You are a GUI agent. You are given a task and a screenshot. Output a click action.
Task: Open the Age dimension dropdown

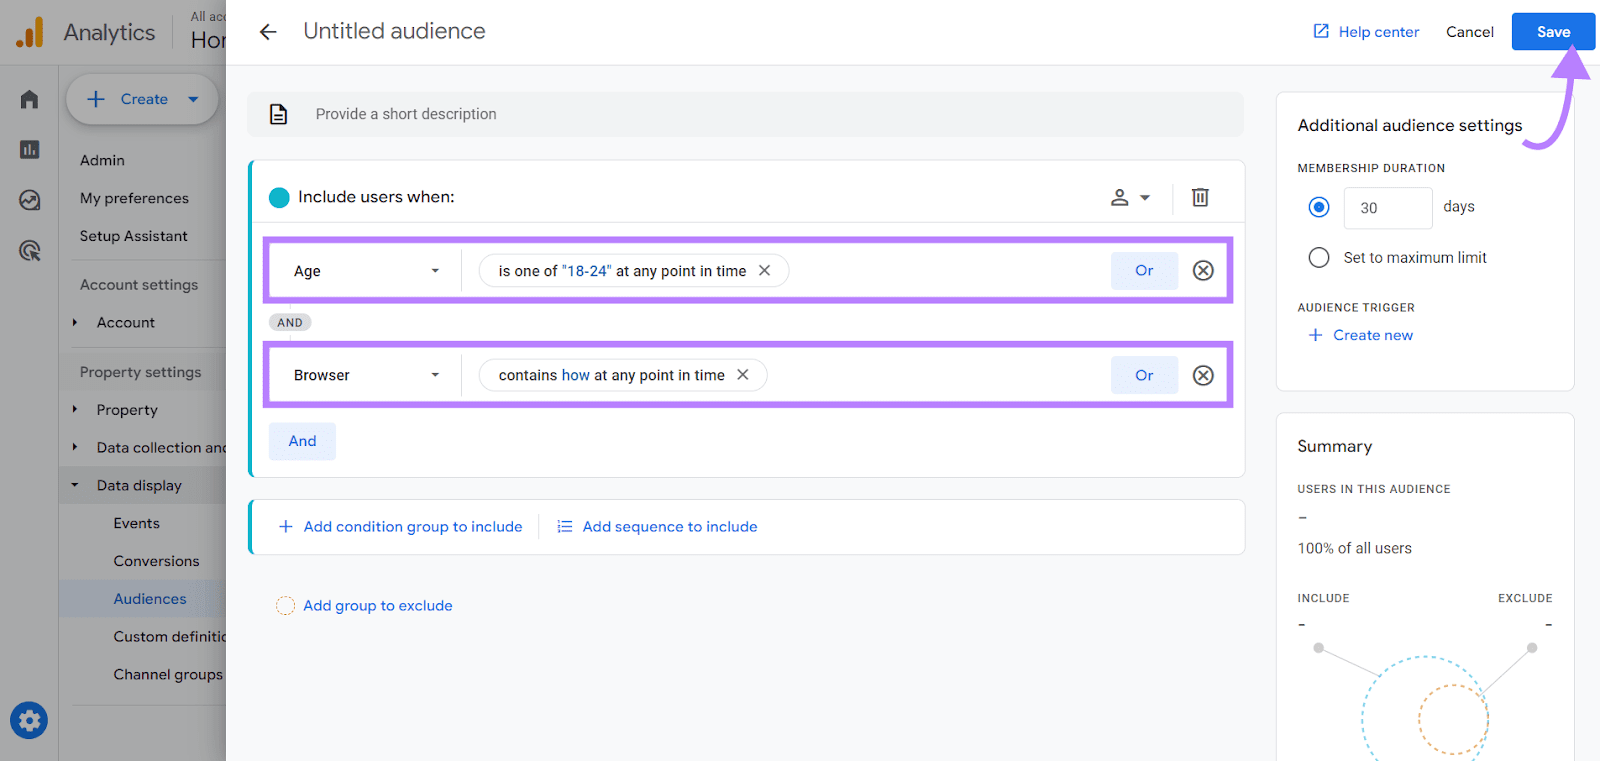(366, 271)
